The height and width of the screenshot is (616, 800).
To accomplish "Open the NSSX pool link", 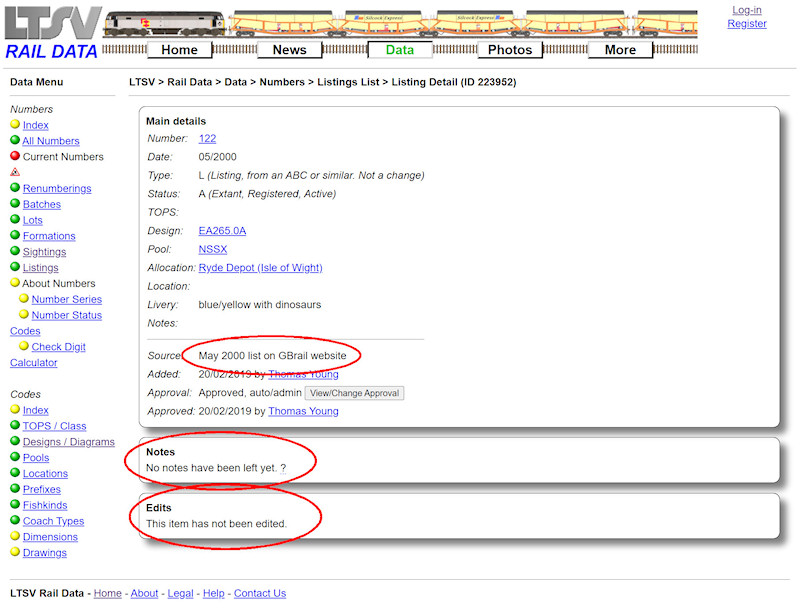I will pos(213,249).
